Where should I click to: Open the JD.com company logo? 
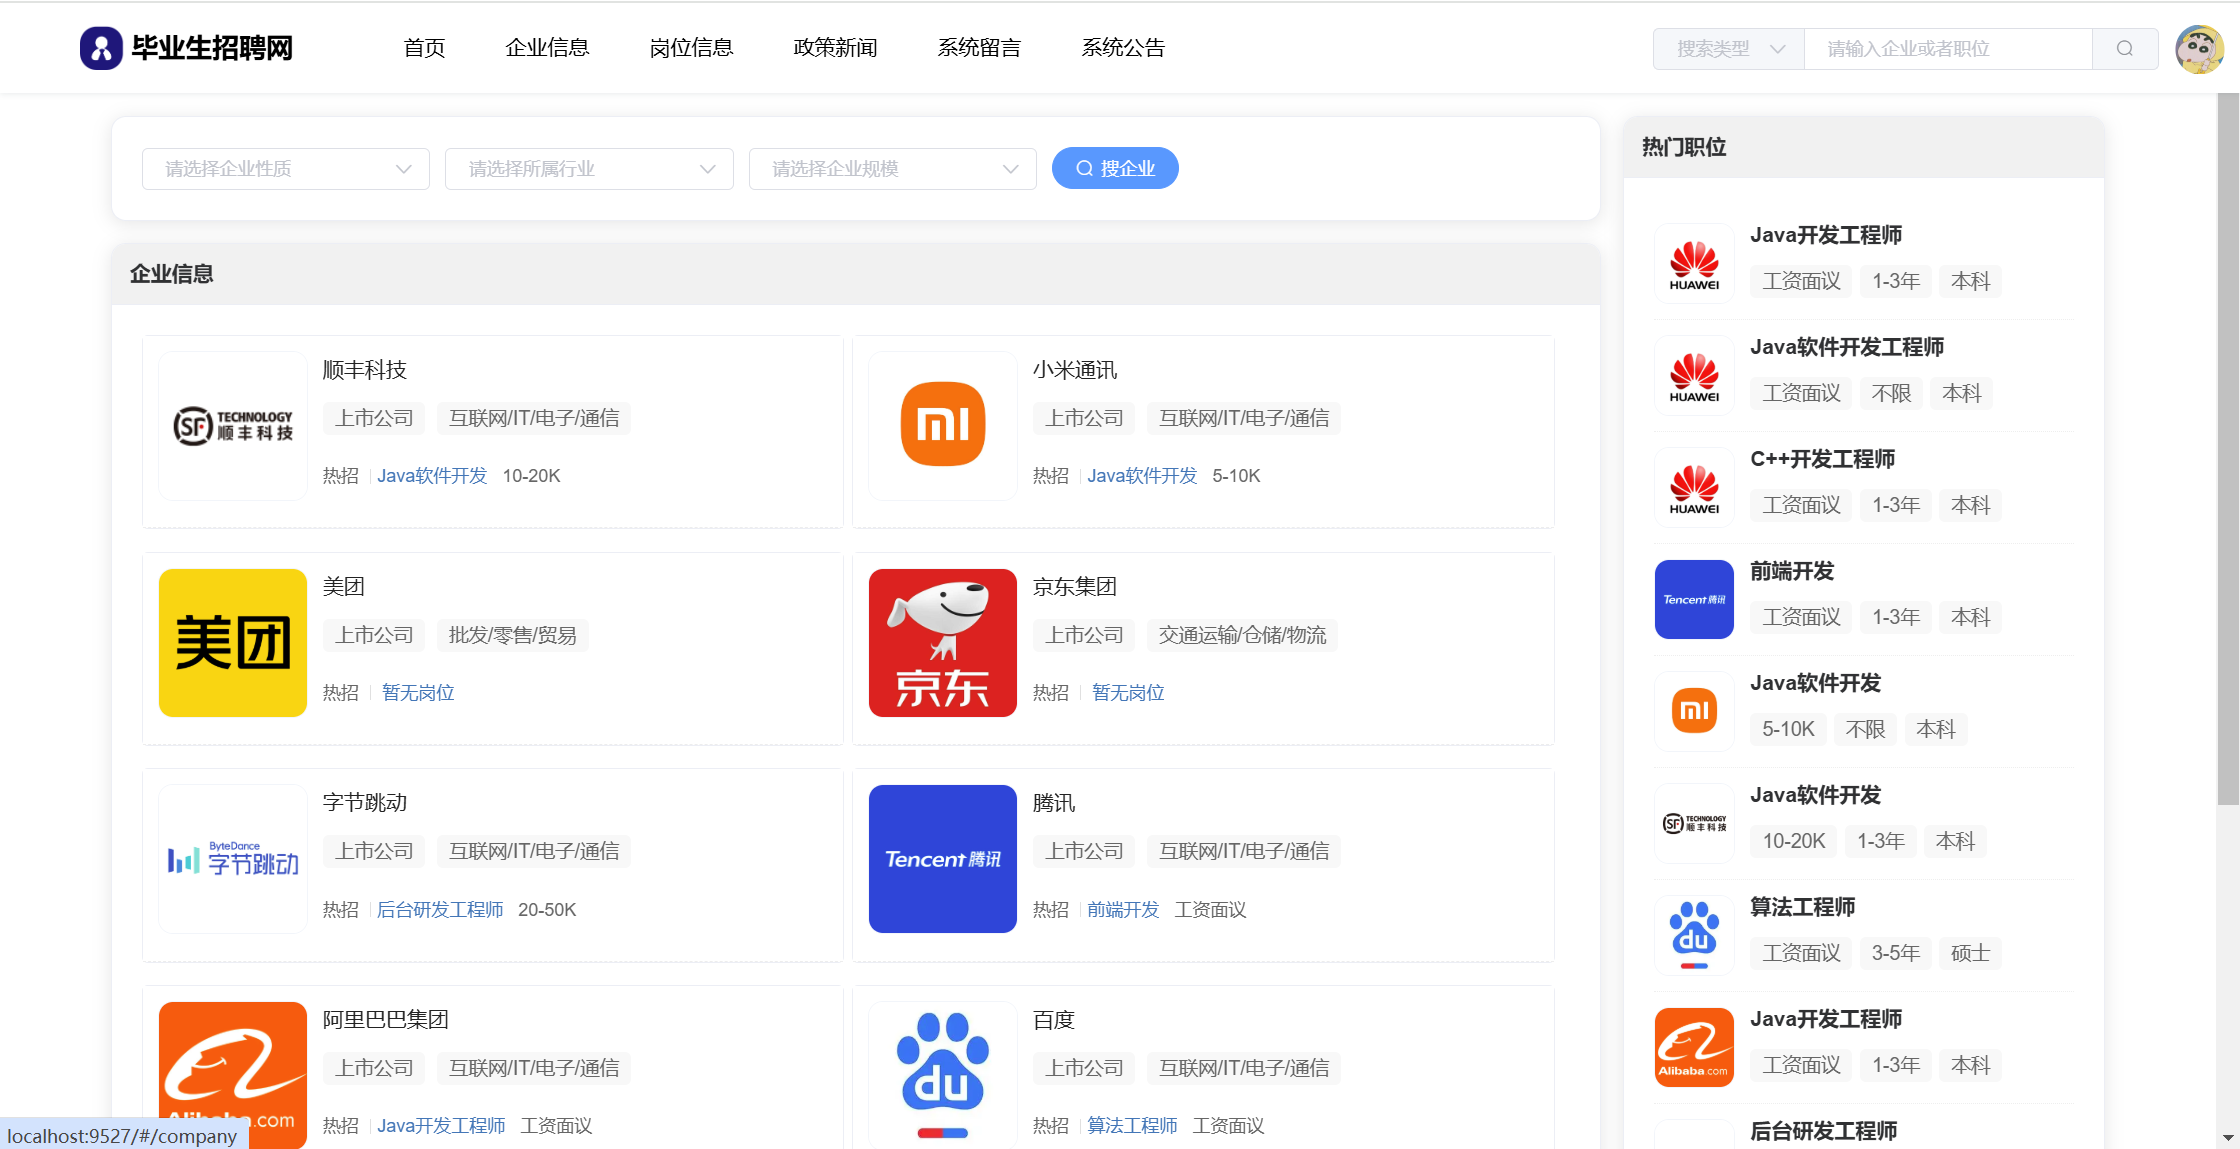(x=942, y=642)
